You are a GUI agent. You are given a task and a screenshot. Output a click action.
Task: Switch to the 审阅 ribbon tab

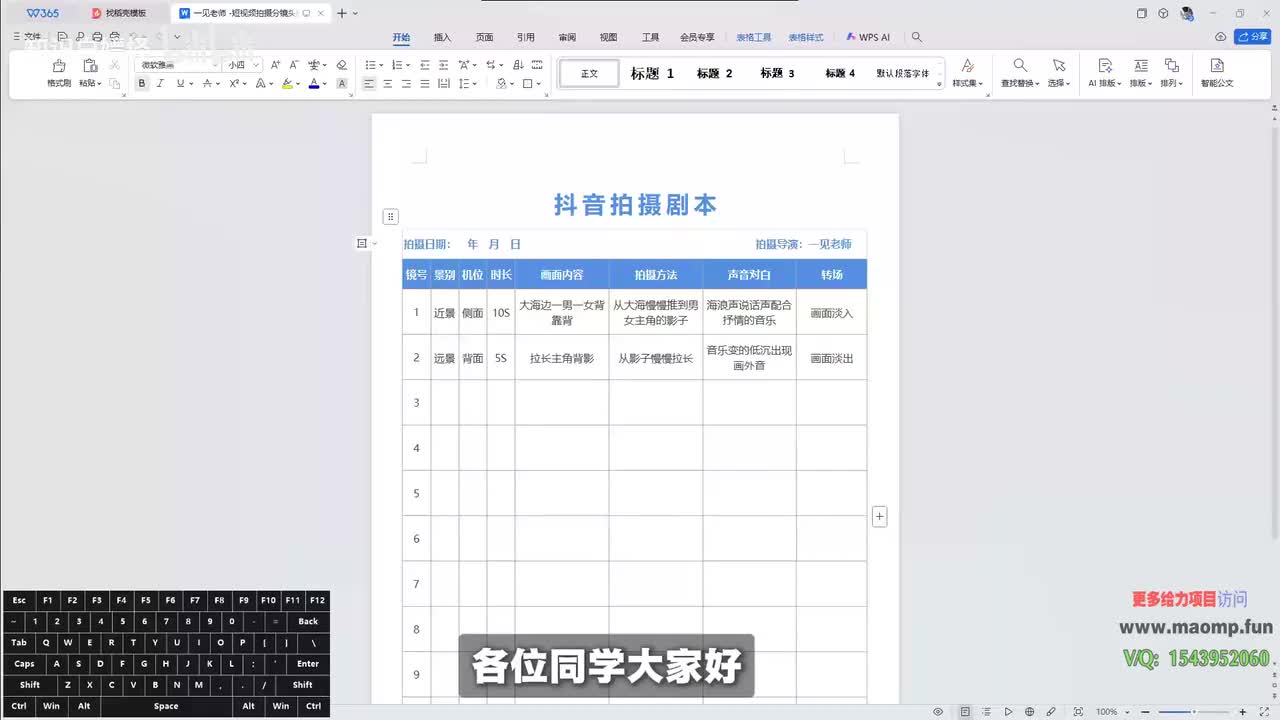pyautogui.click(x=567, y=37)
